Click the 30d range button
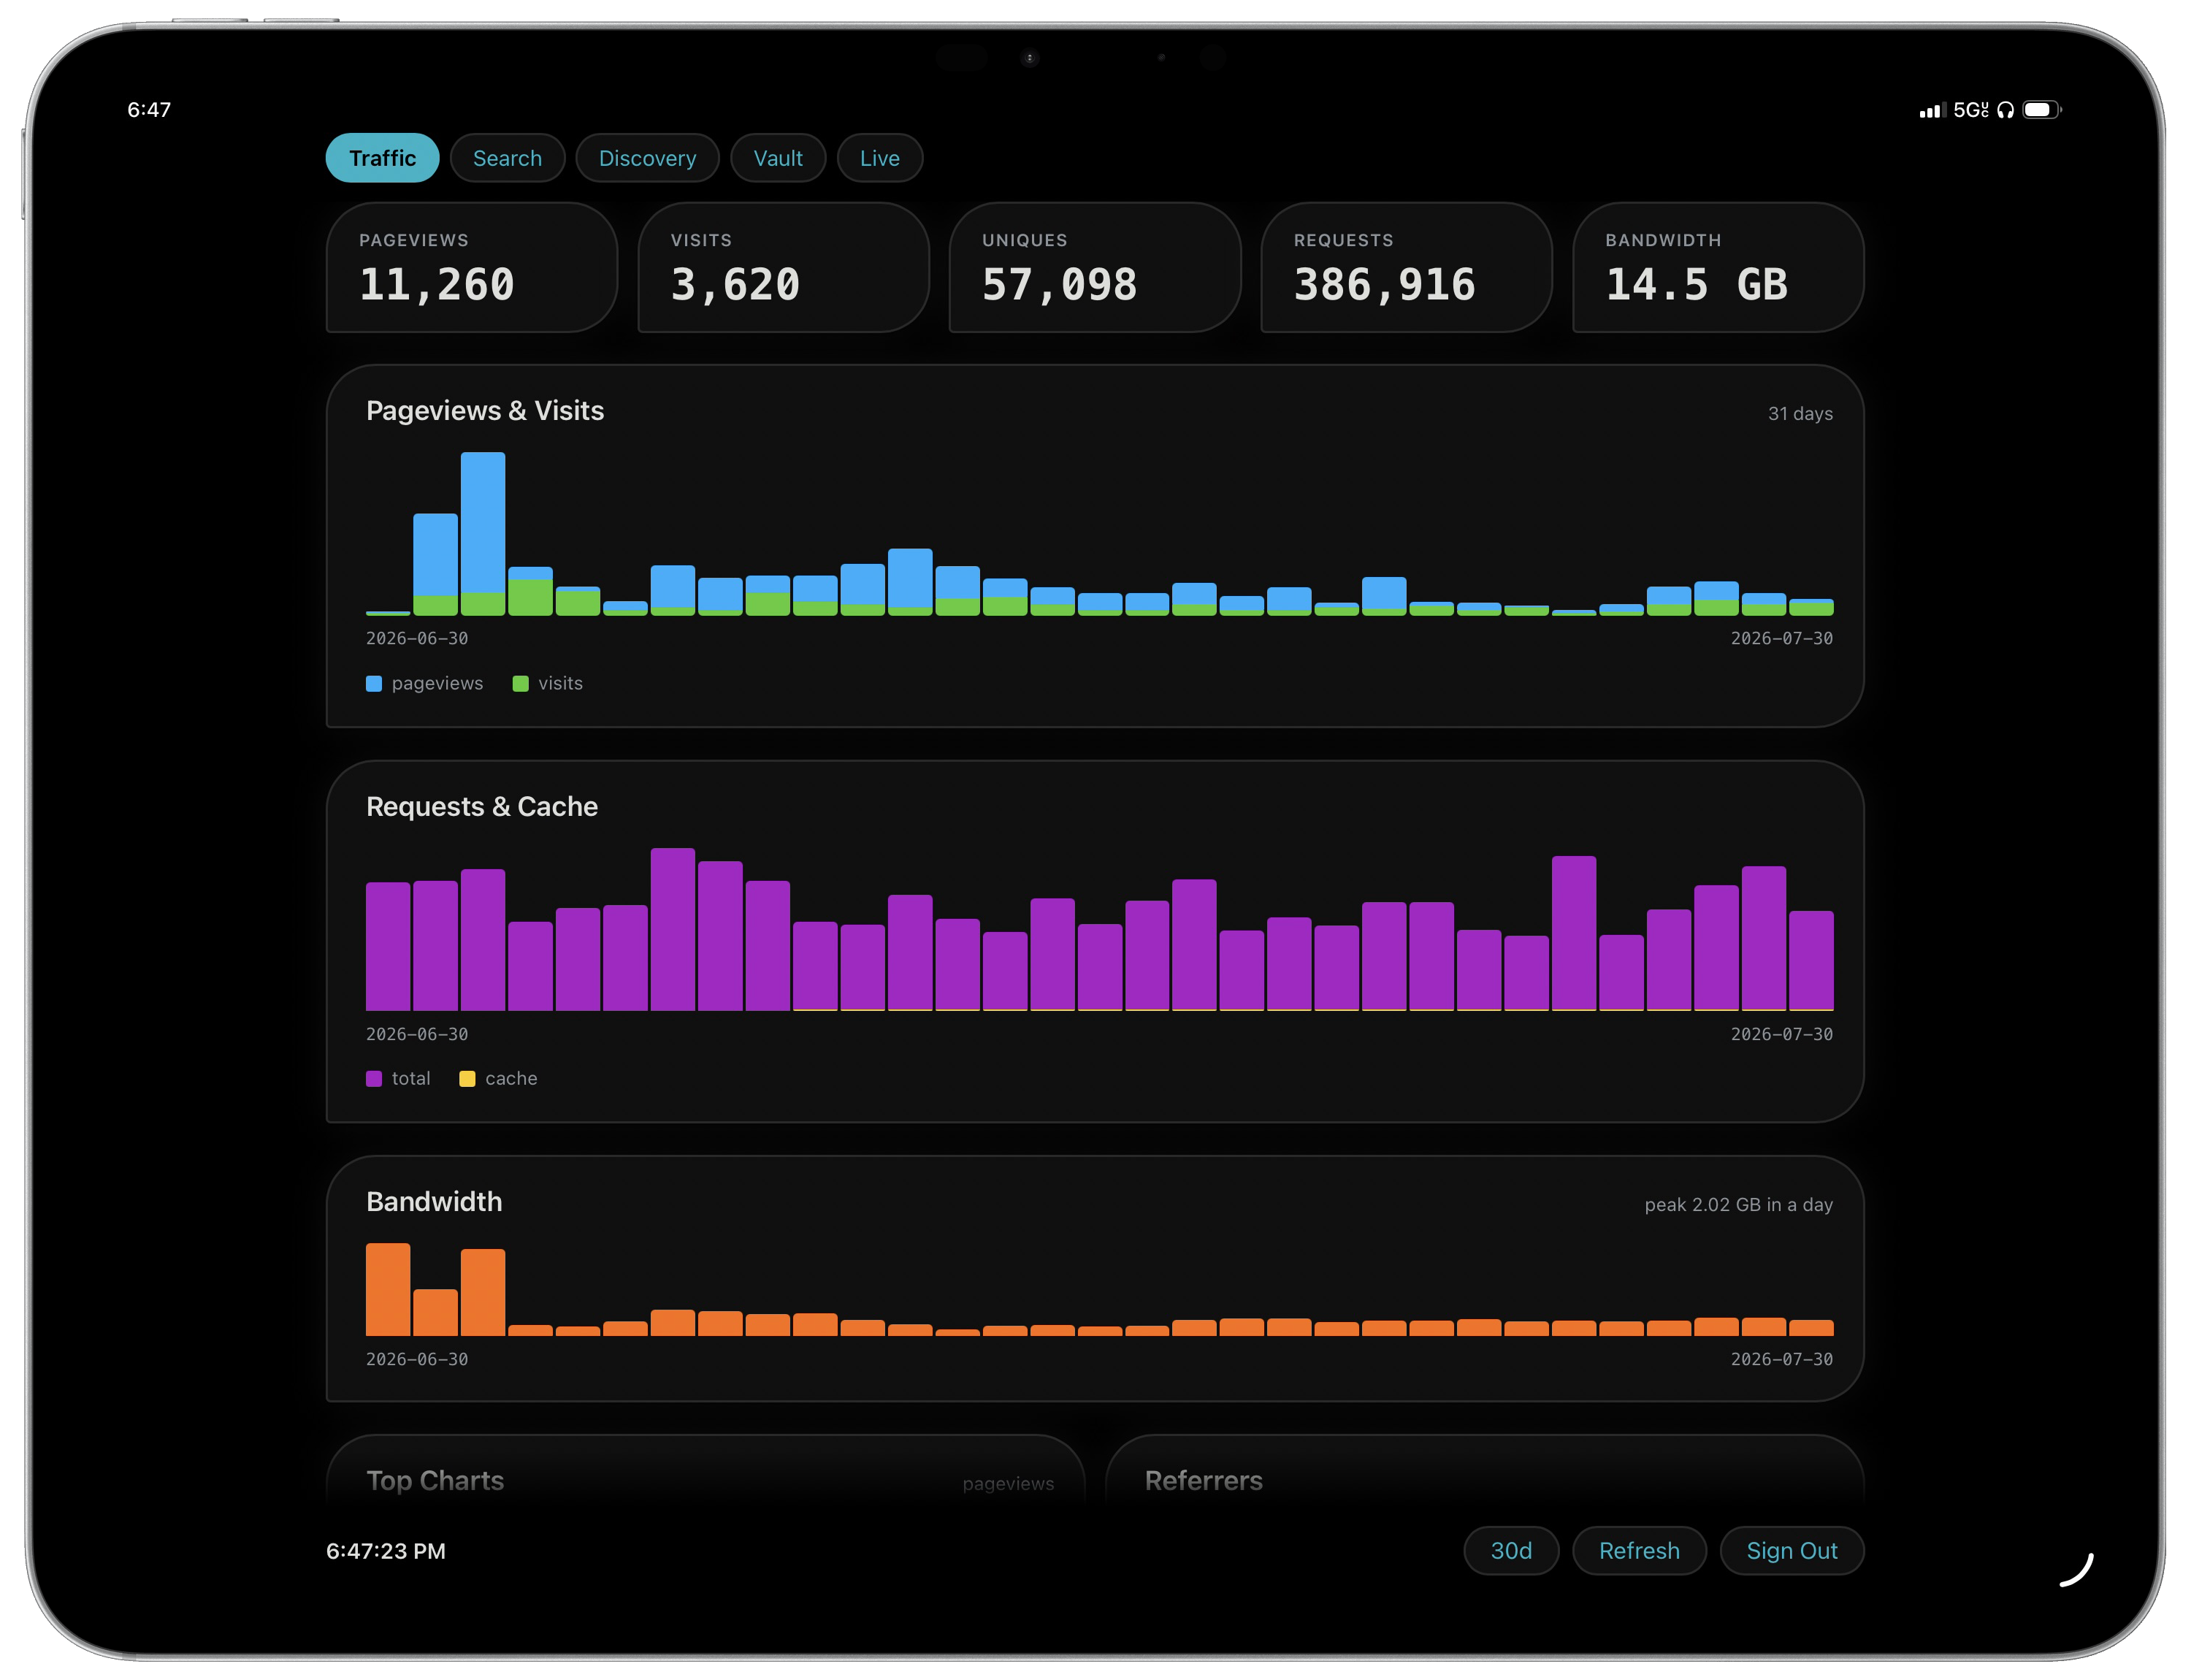The width and height of the screenshot is (2191, 1680). (x=1510, y=1550)
